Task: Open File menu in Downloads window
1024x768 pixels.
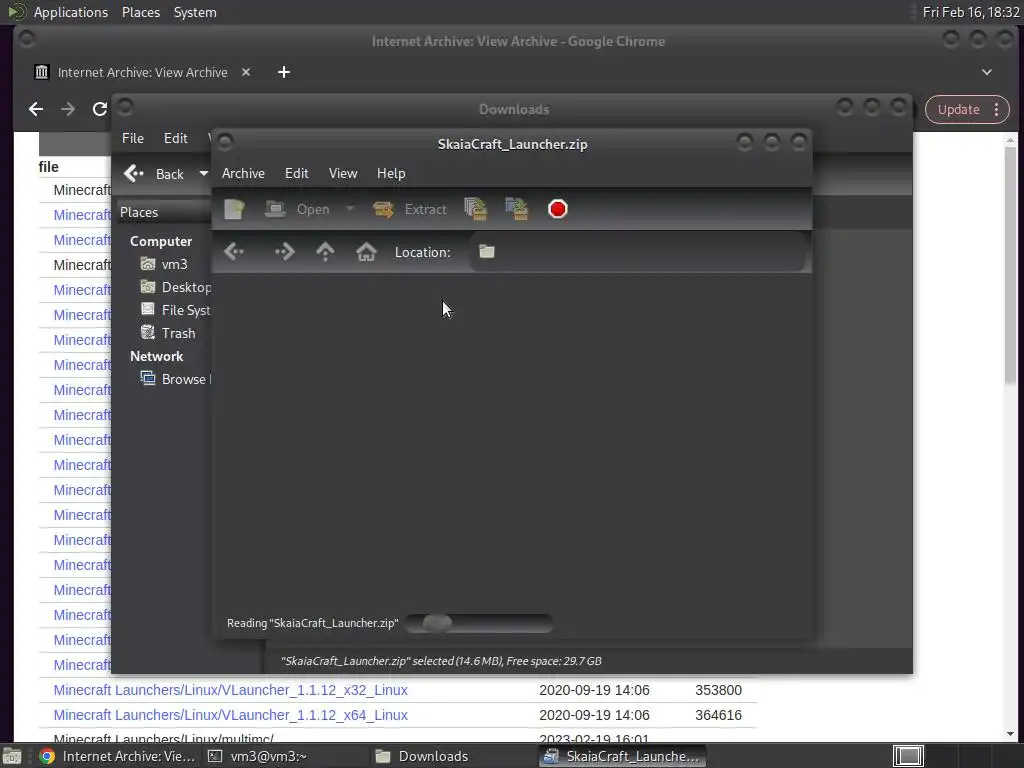Action: pyautogui.click(x=133, y=138)
